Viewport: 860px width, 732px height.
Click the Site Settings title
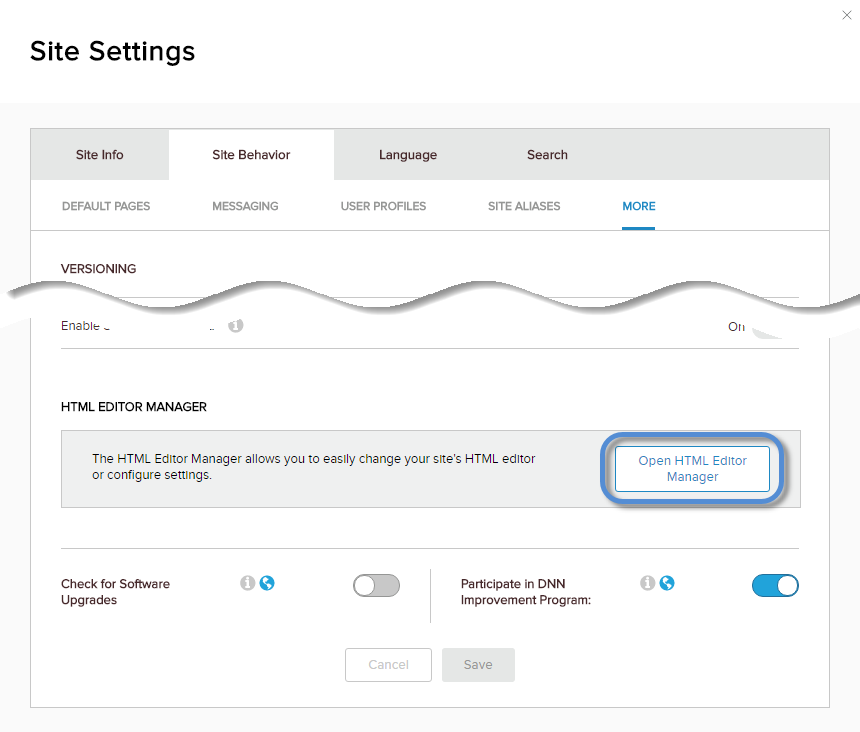112,52
